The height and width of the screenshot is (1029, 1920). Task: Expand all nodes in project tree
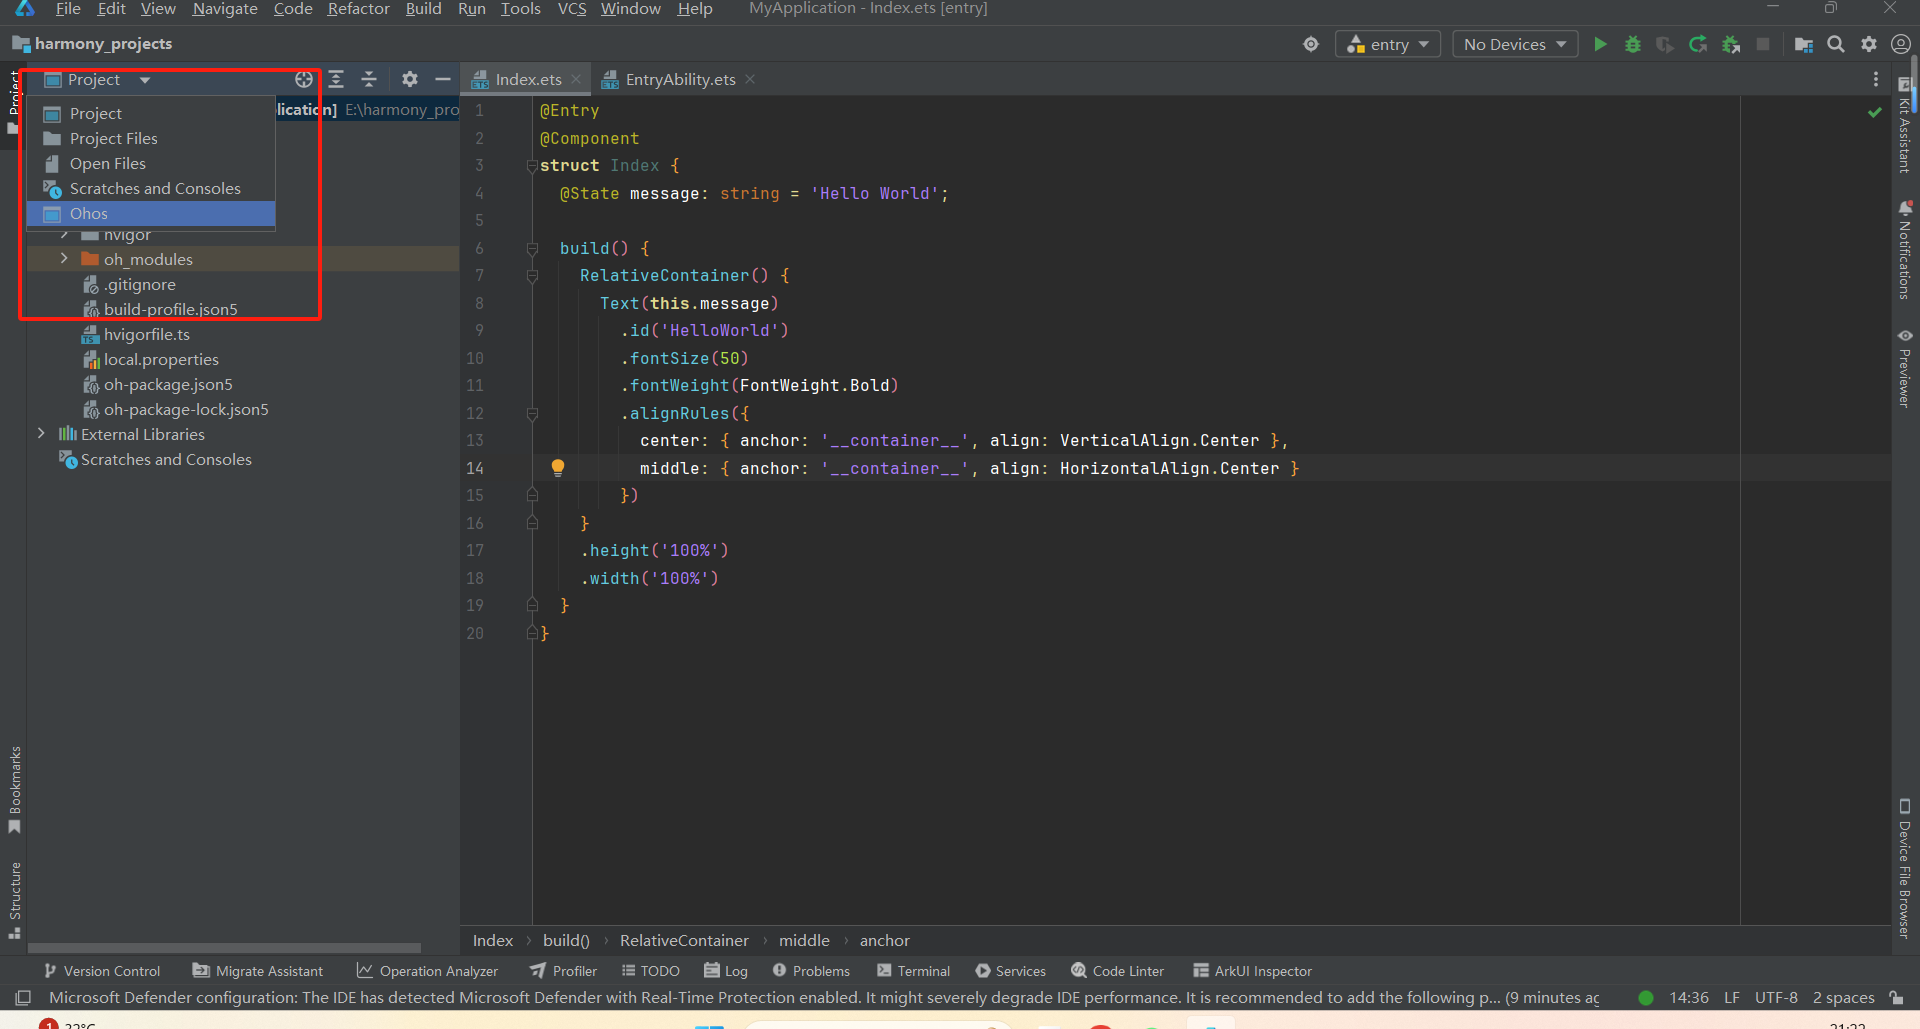[x=337, y=79]
